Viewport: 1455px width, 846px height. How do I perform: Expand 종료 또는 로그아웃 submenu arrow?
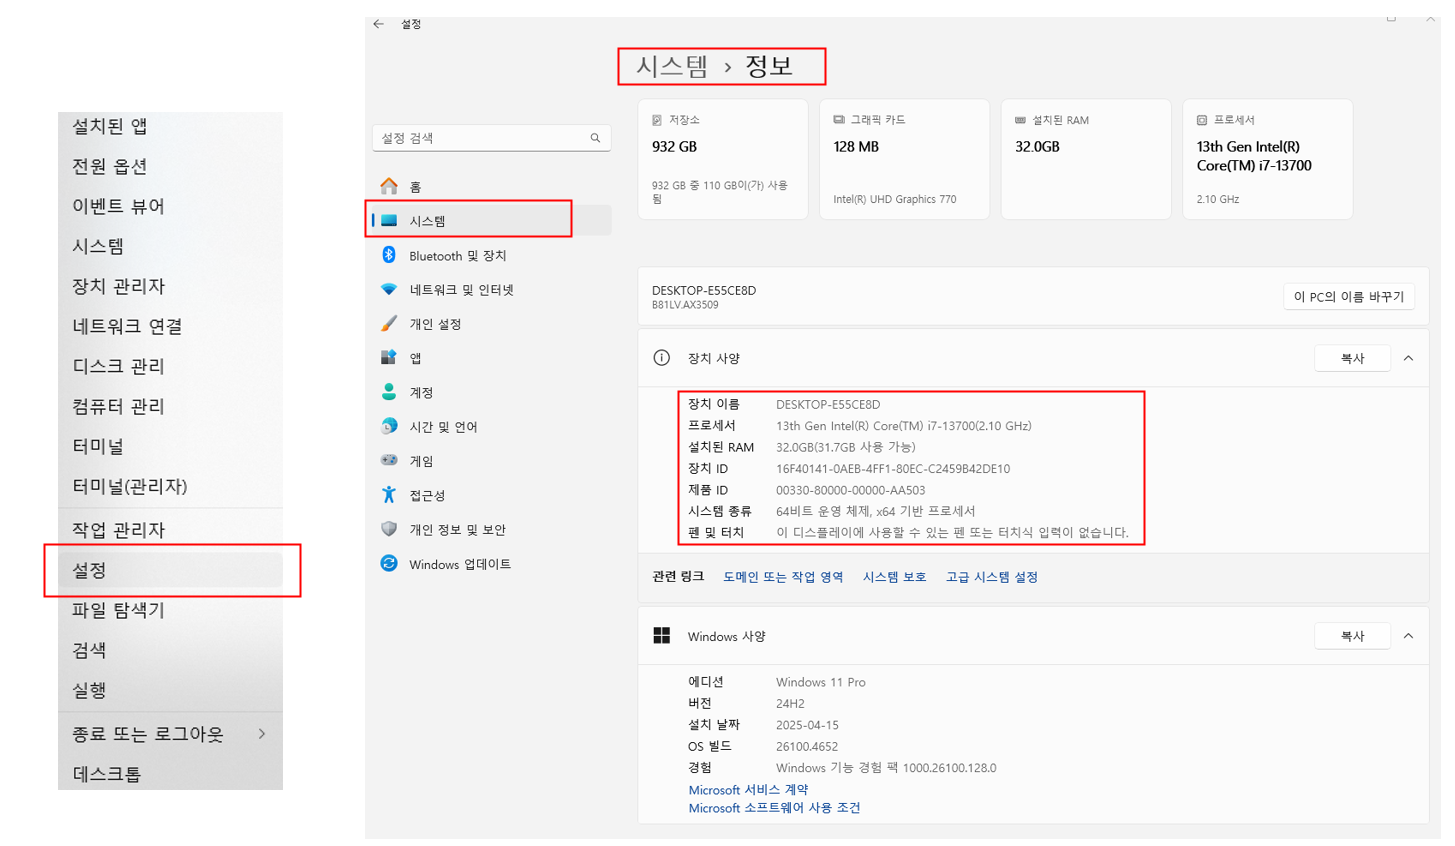point(262,734)
